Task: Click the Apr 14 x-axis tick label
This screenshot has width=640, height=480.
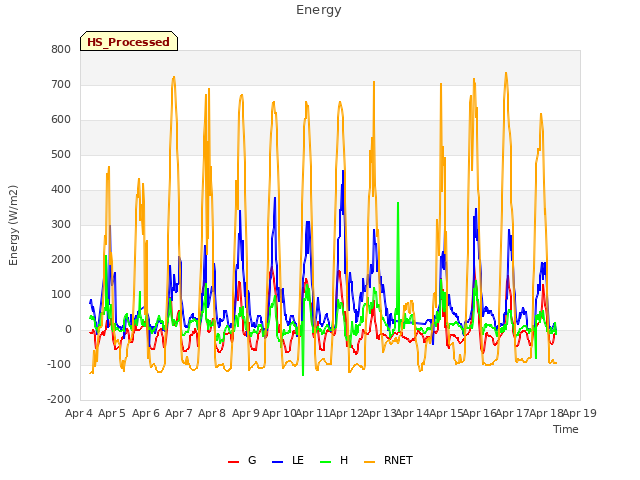Action: click(x=413, y=413)
